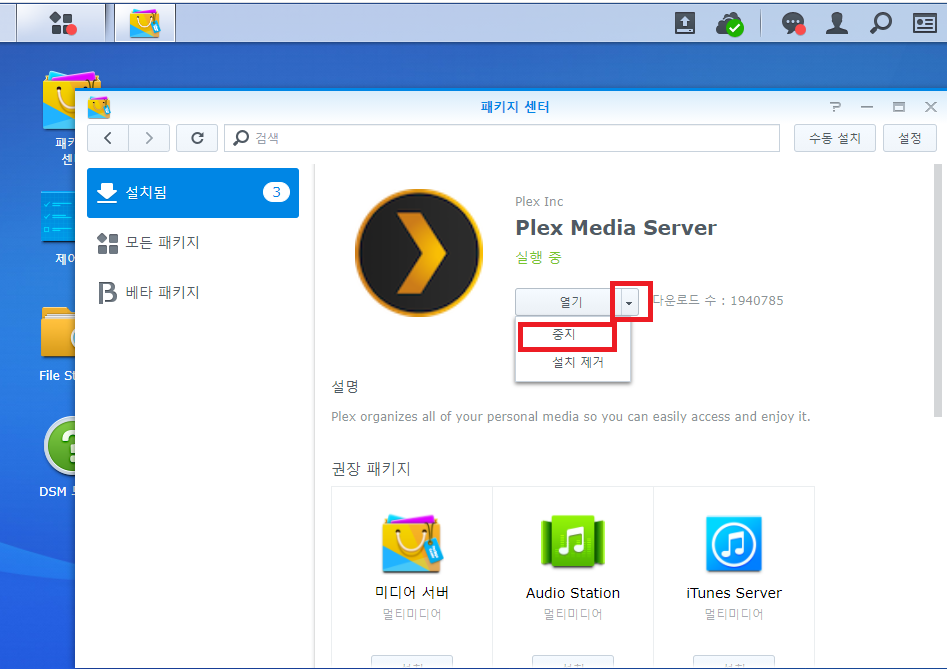
Task: Click Package Center title bar icon
Action: point(99,107)
